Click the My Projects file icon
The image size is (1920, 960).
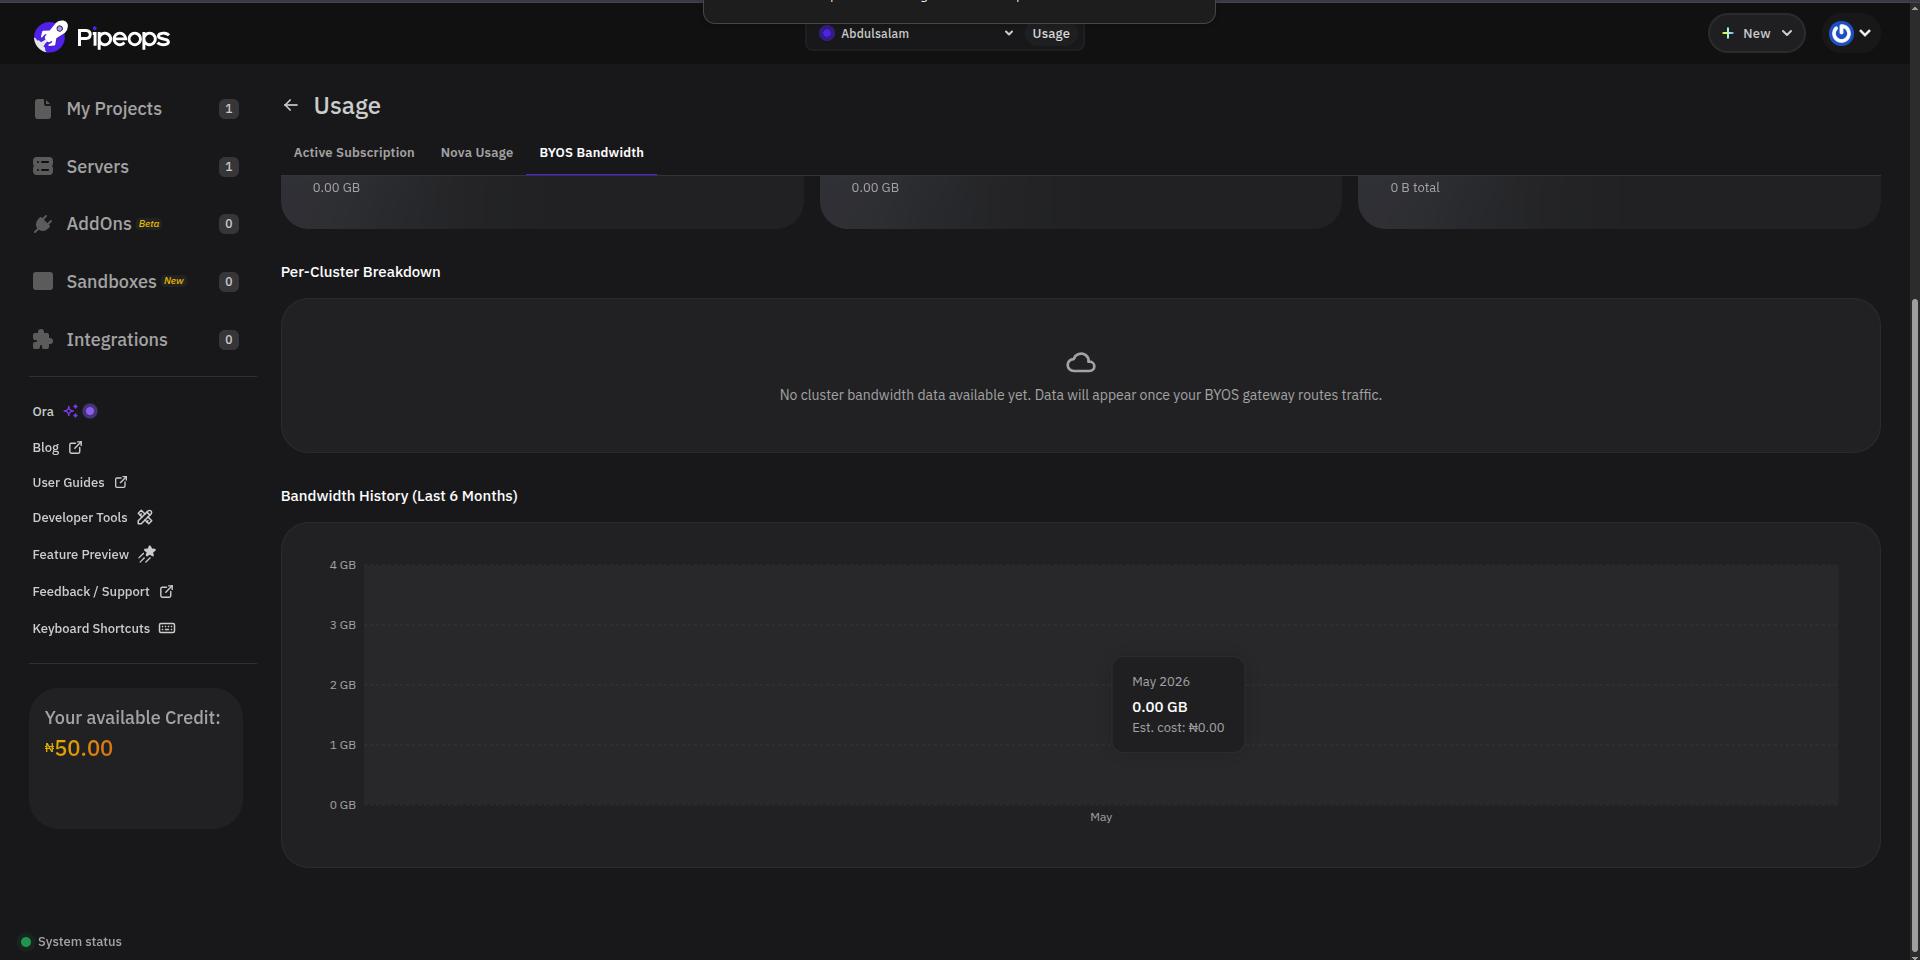point(43,109)
